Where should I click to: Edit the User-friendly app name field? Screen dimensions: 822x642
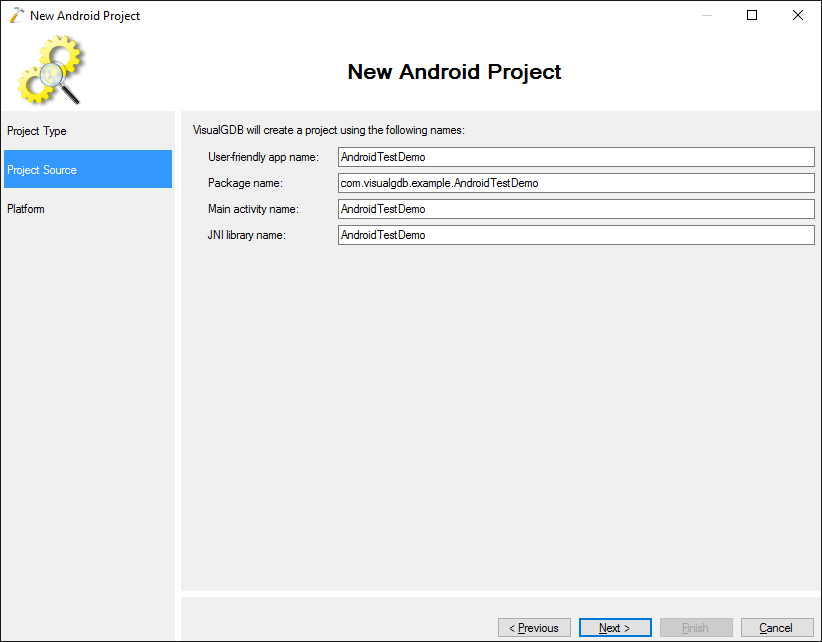[576, 157]
